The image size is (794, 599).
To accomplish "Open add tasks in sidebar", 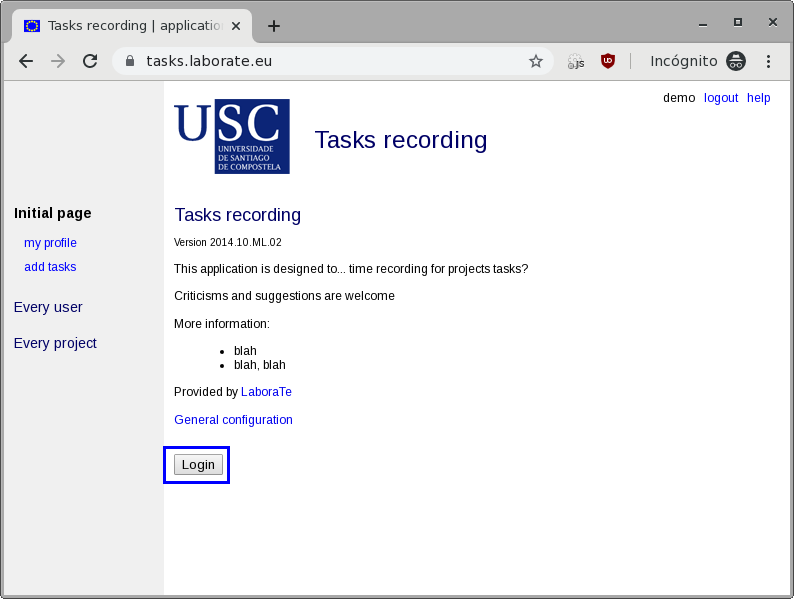I will click(50, 267).
